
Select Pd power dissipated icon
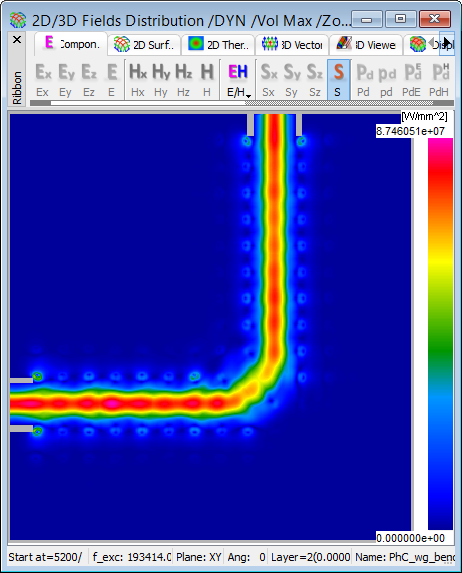coord(364,80)
